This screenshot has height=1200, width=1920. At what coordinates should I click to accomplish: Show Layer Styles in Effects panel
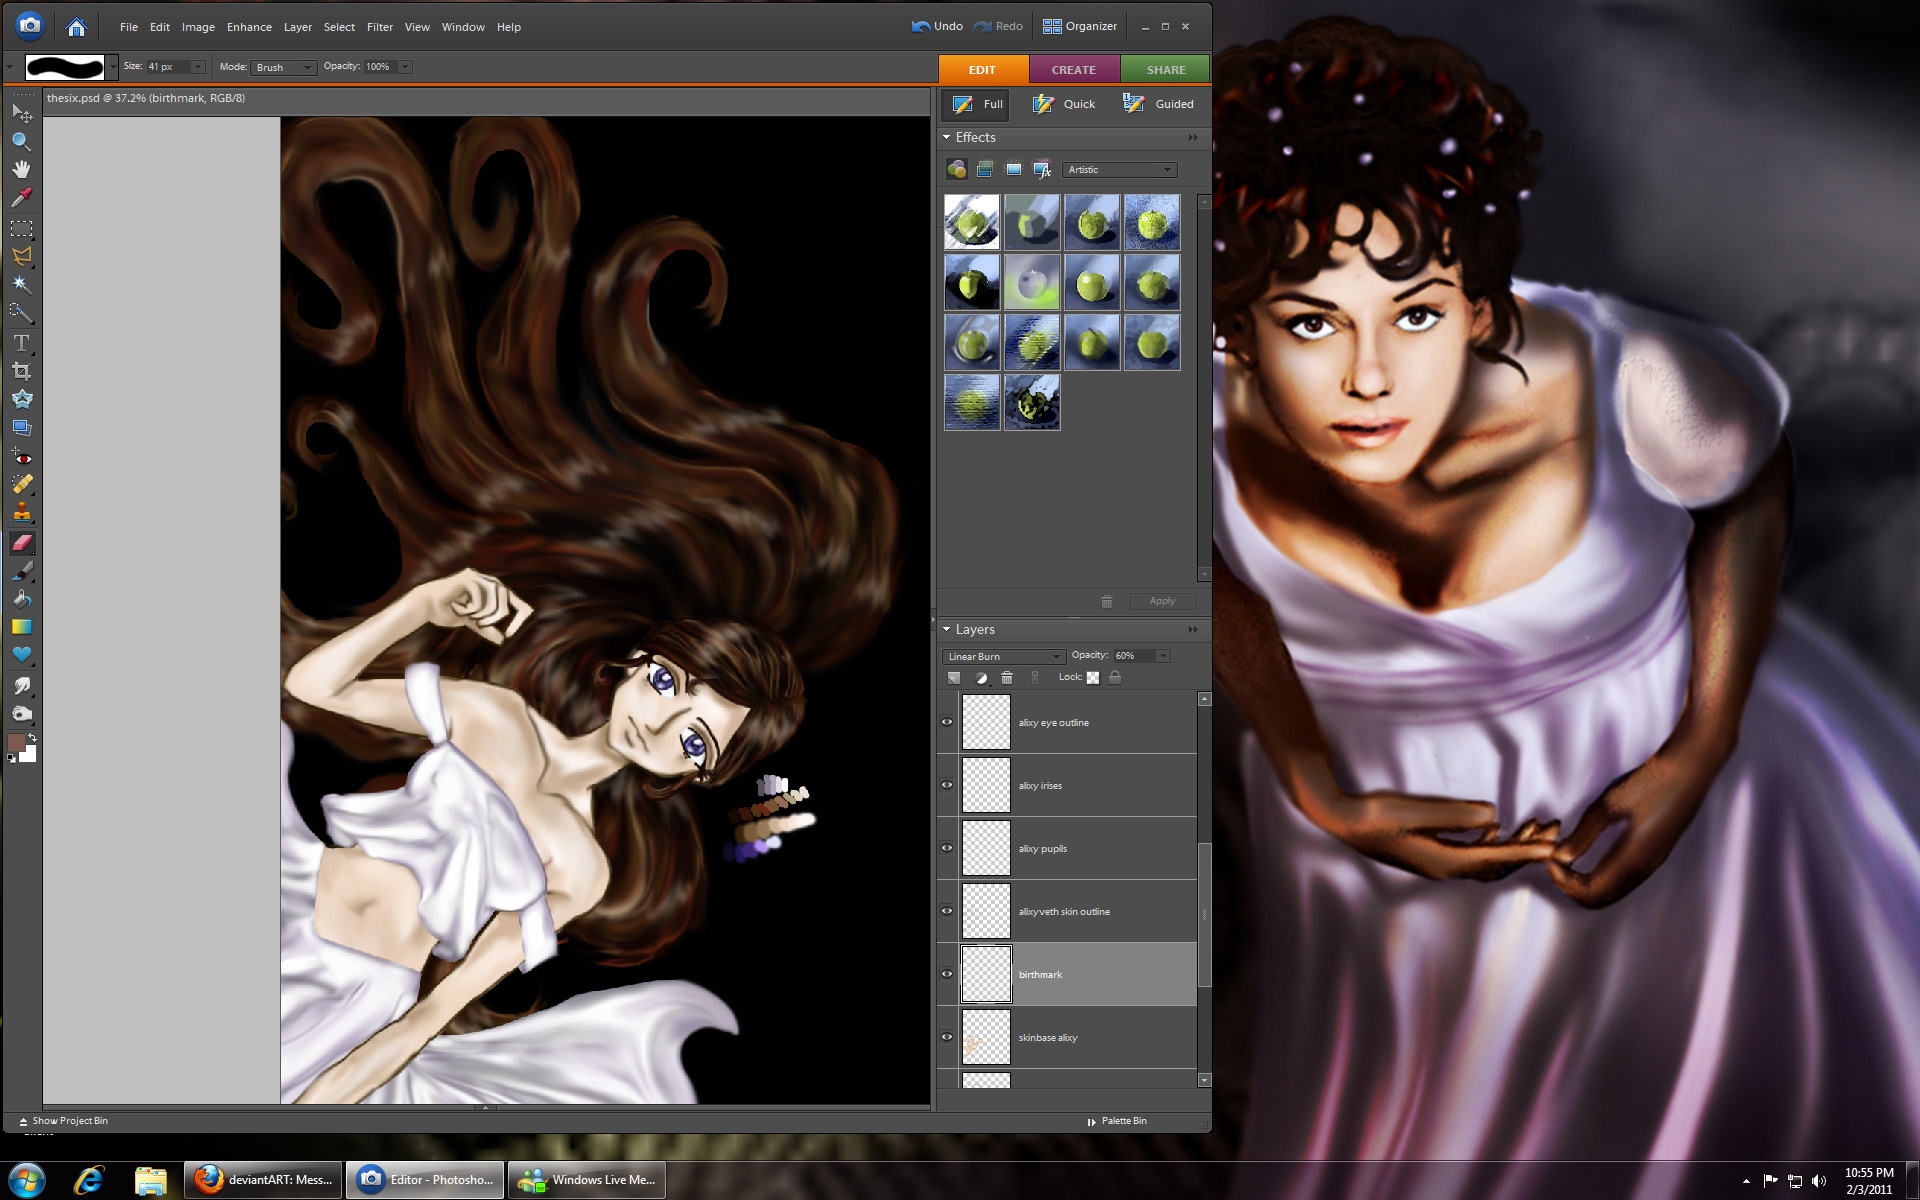(x=985, y=169)
